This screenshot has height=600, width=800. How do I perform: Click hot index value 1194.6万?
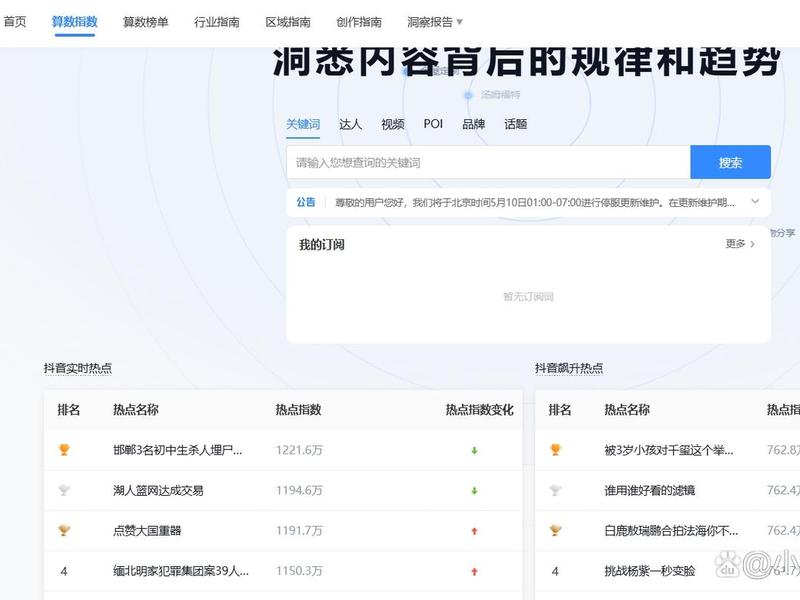[x=299, y=490]
